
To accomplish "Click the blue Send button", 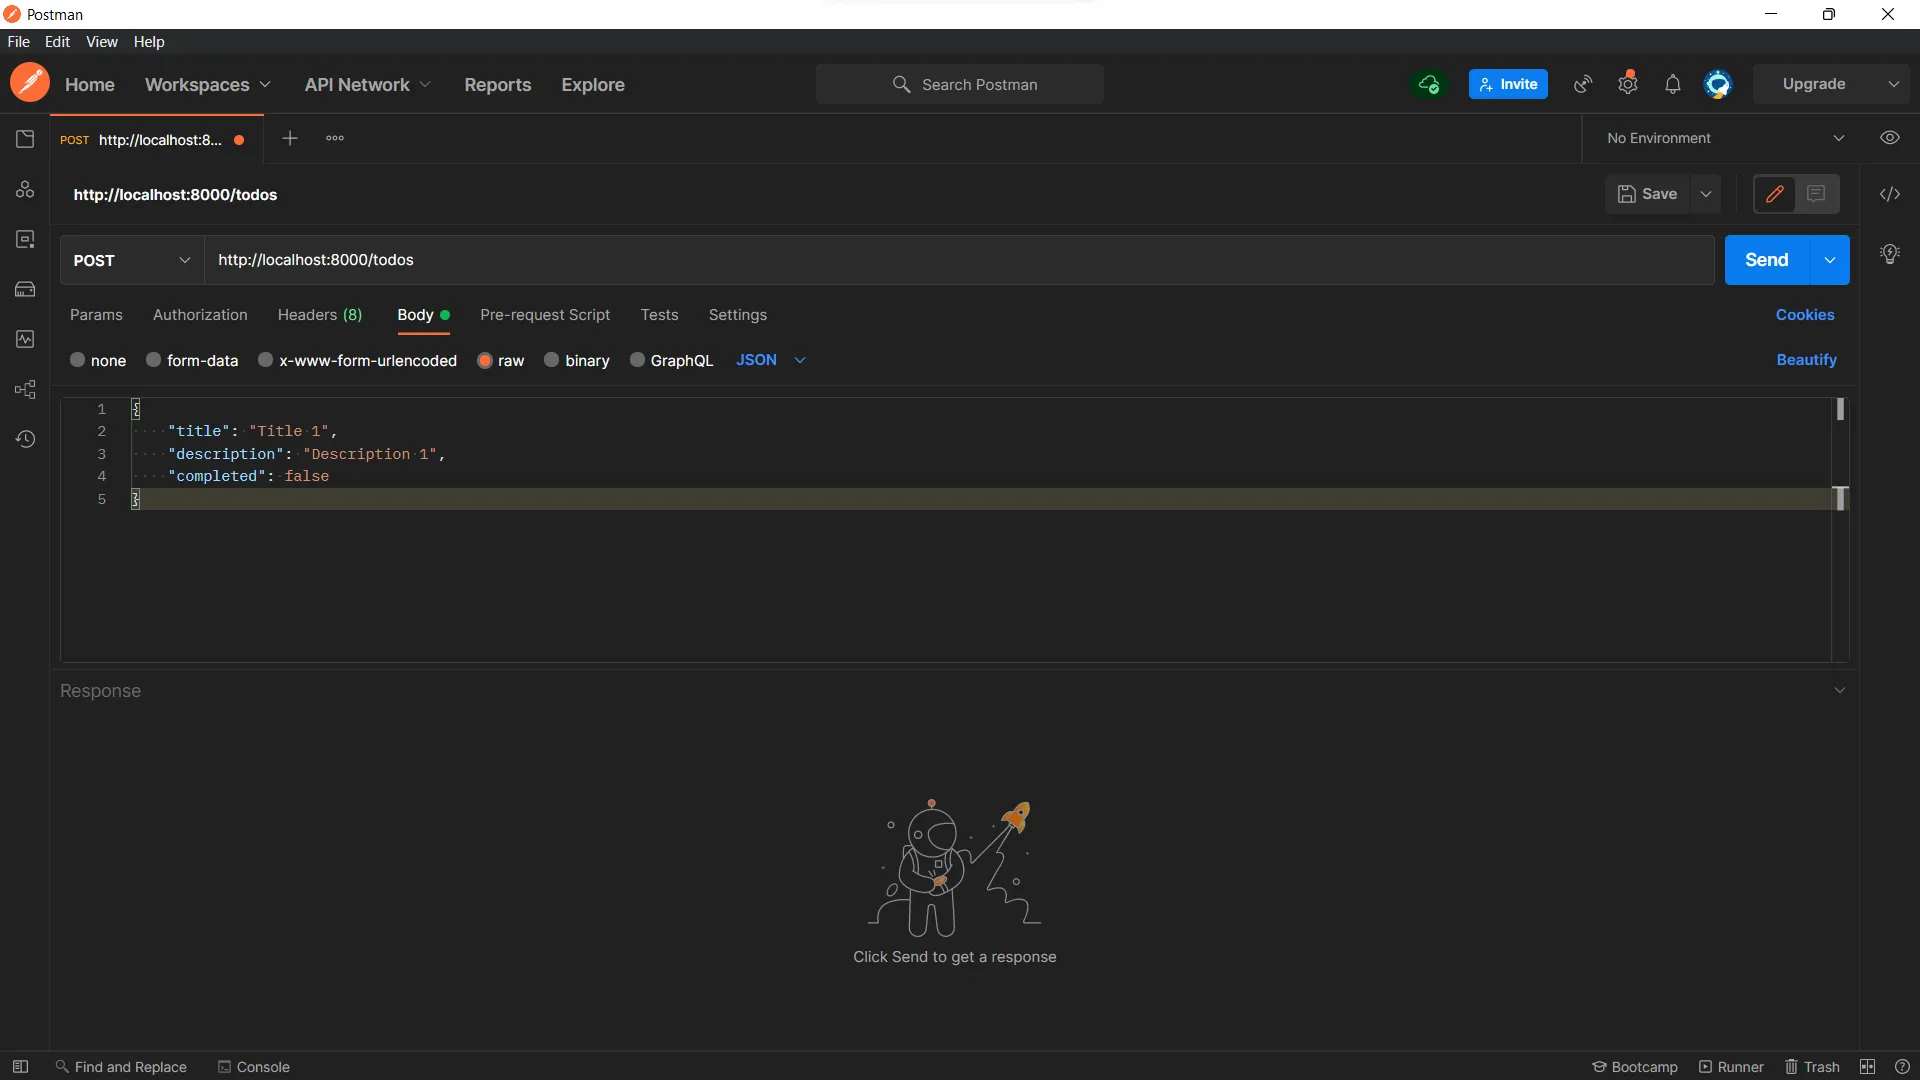I will coord(1767,260).
